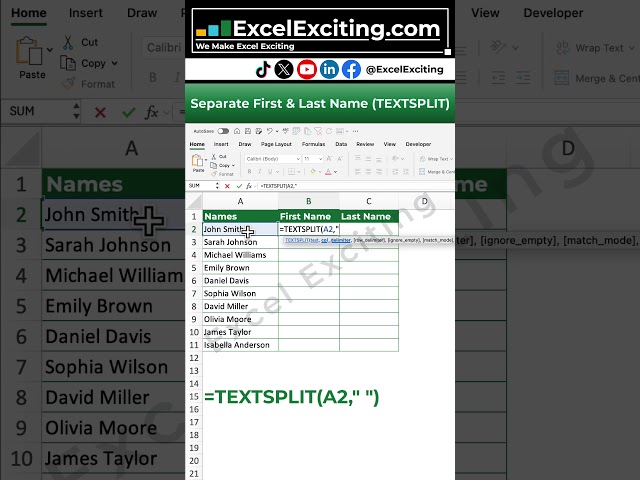The image size is (640, 480).
Task: Click the large green checkmark in the background formula bar
Action: [x=129, y=112]
